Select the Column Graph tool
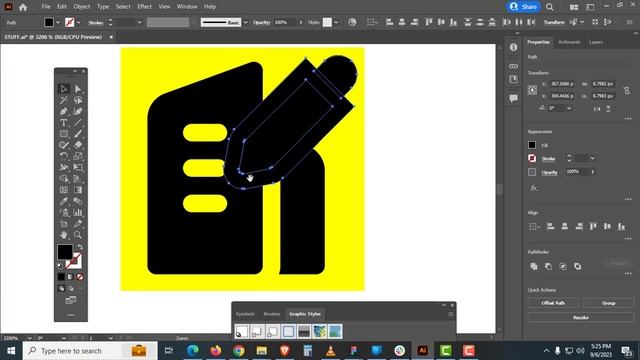Image resolution: width=640 pixels, height=360 pixels. (78, 212)
